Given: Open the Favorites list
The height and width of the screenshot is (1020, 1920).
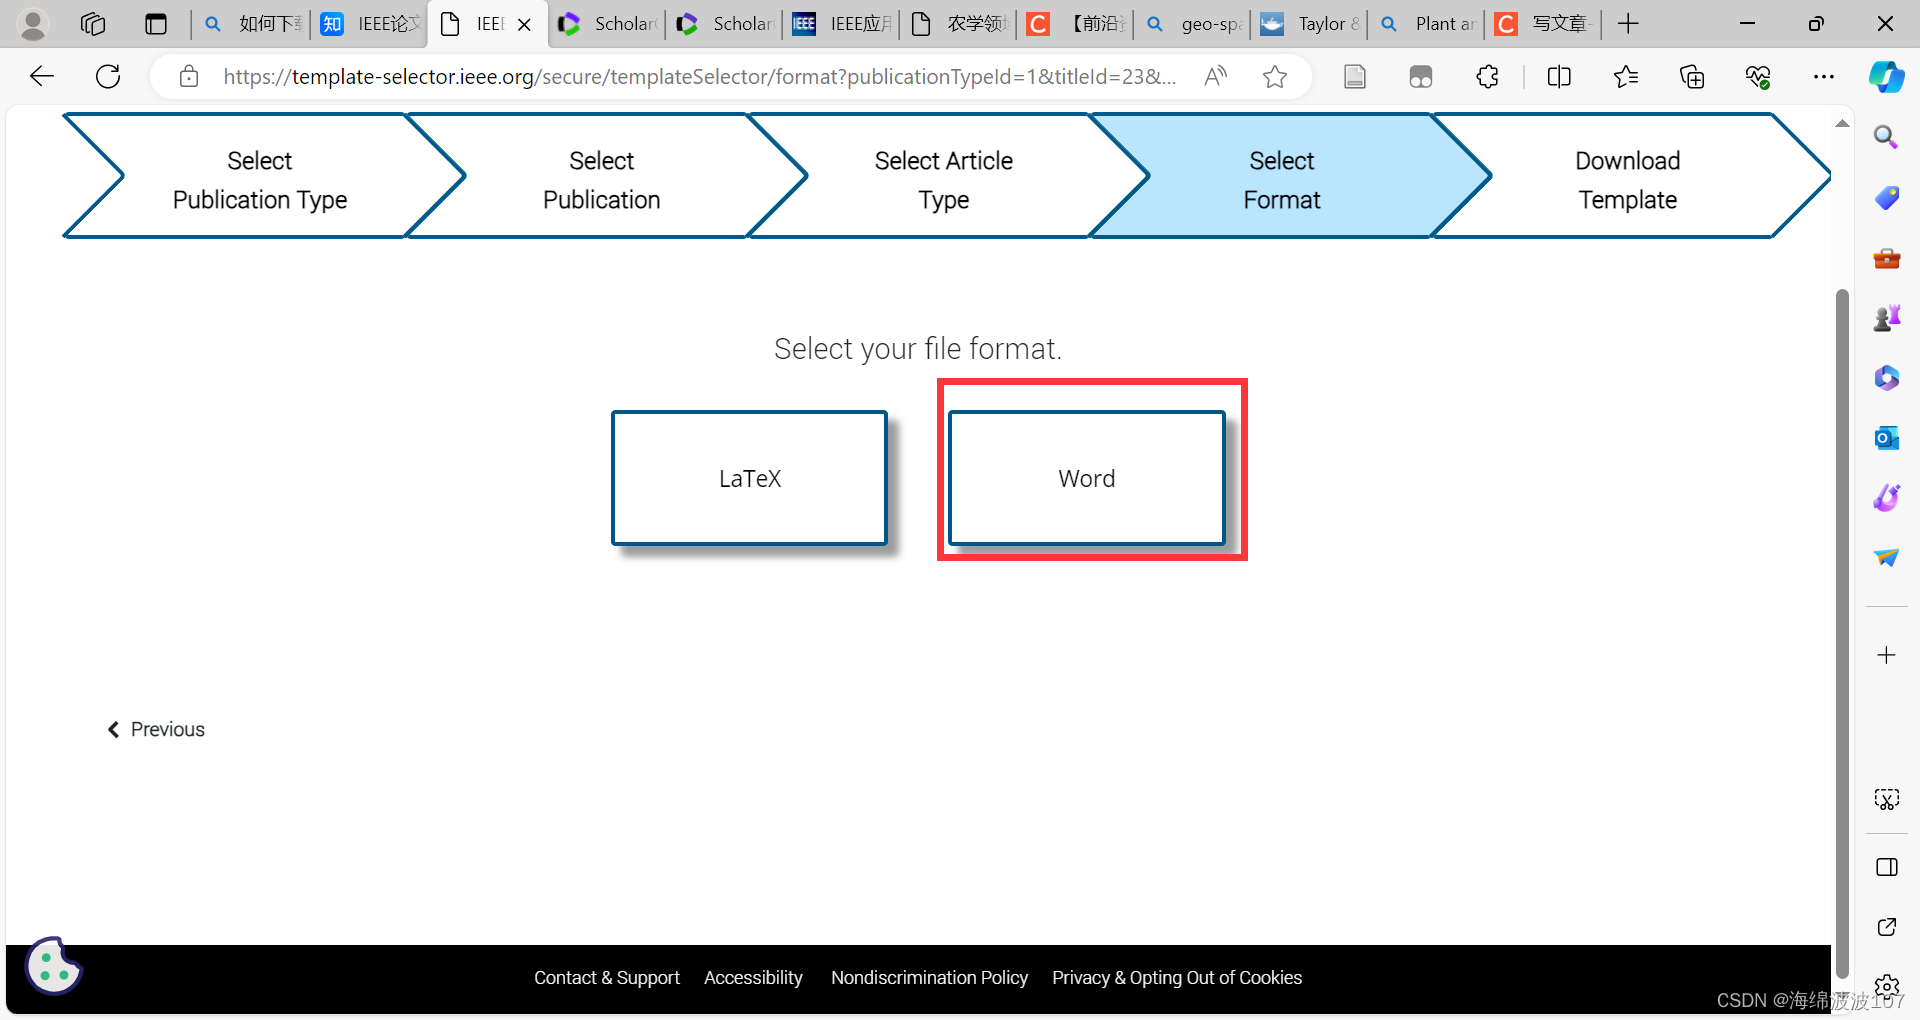Looking at the screenshot, I should coord(1626,76).
